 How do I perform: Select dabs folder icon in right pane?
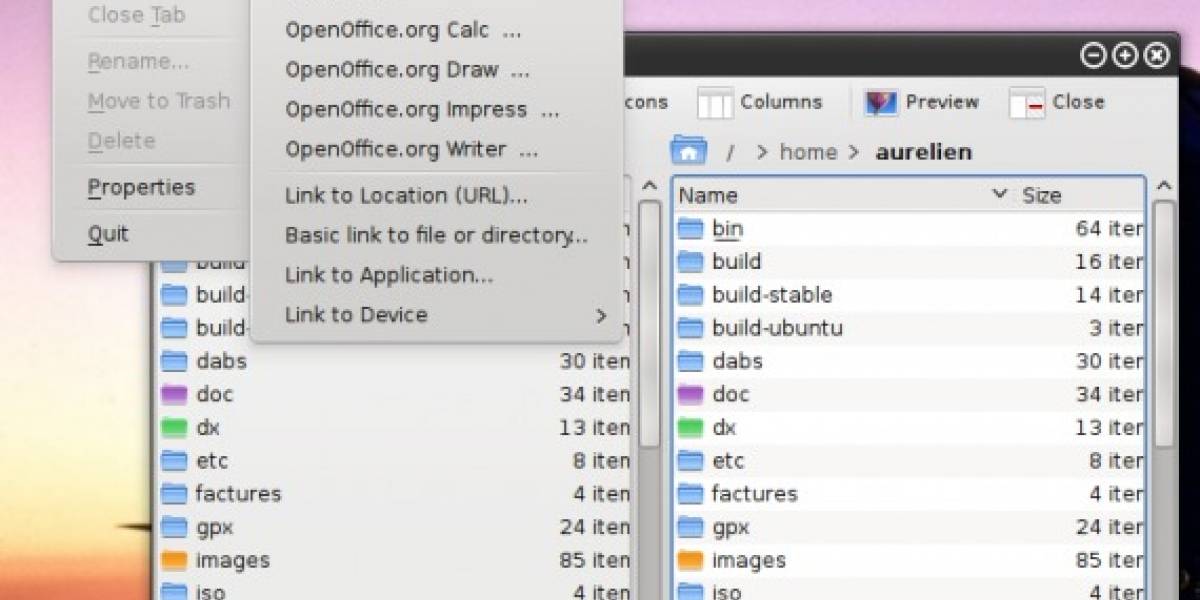[691, 361]
